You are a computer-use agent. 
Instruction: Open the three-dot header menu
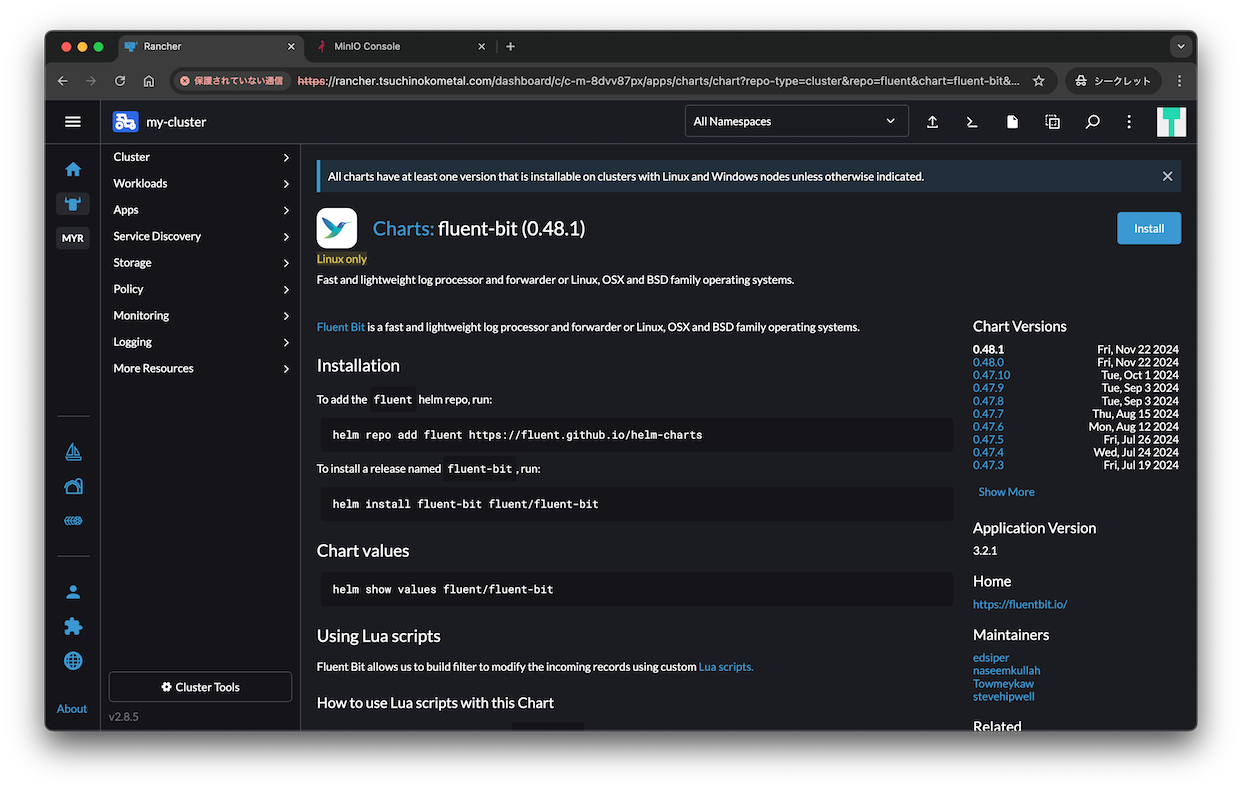tap(1129, 122)
